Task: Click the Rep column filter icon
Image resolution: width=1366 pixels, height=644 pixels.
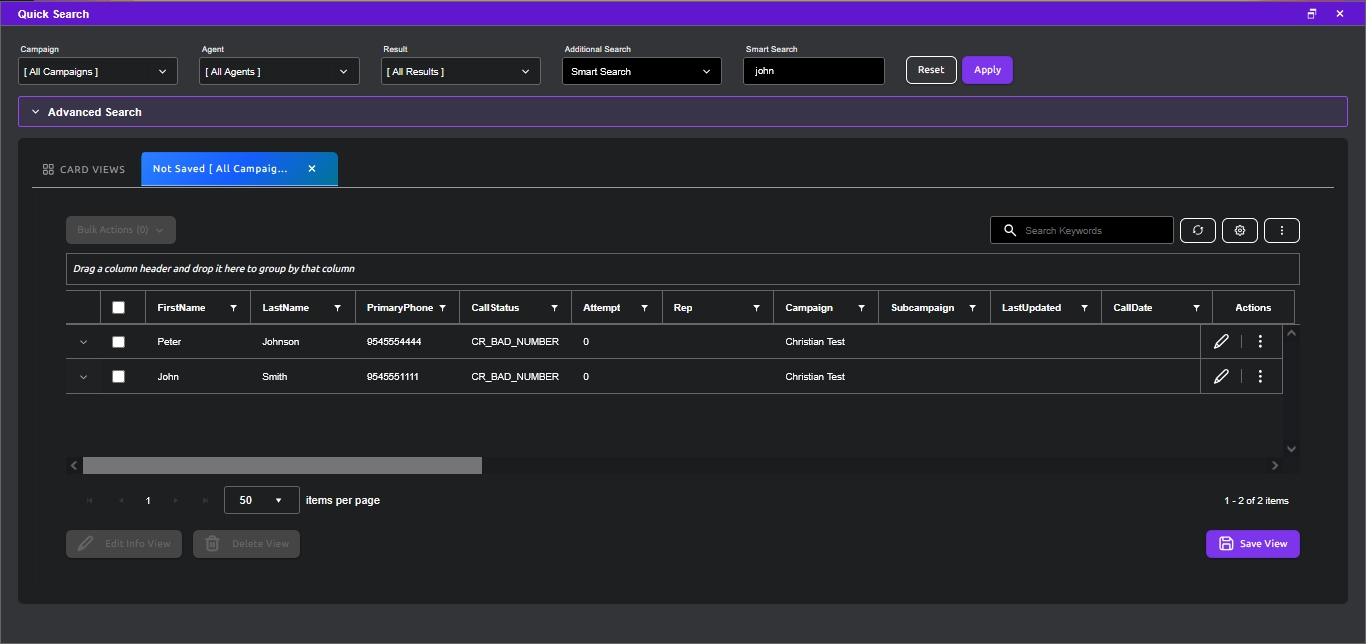Action: [x=757, y=308]
